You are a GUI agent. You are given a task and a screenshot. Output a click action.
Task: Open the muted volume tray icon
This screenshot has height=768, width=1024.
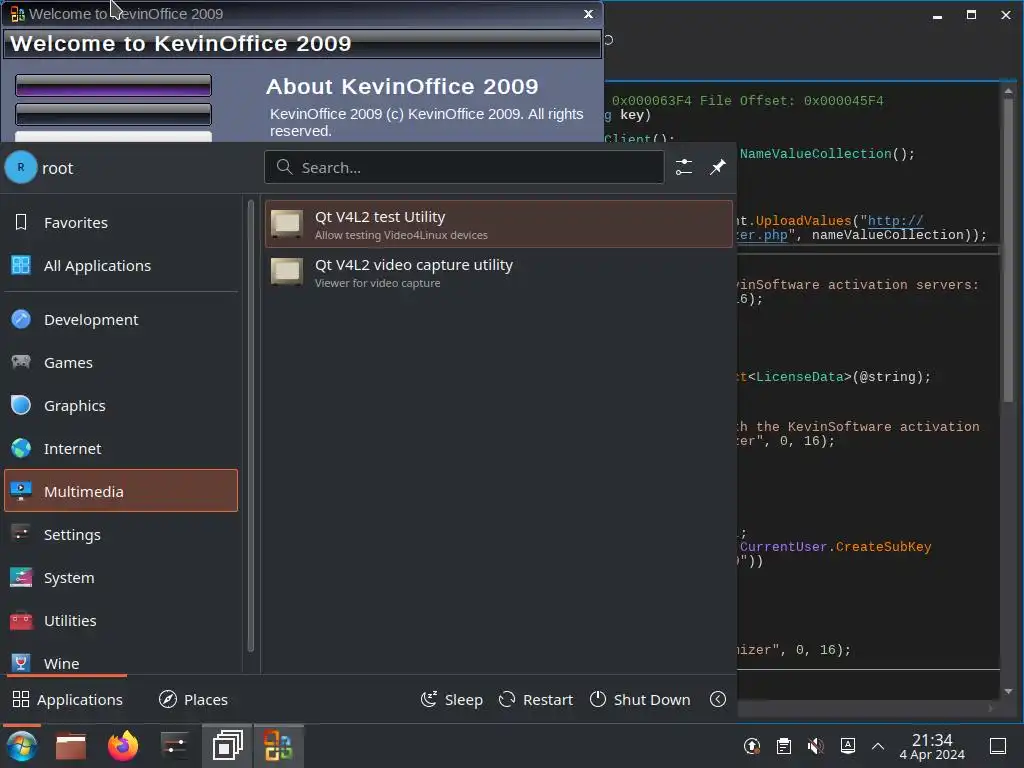[815, 746]
